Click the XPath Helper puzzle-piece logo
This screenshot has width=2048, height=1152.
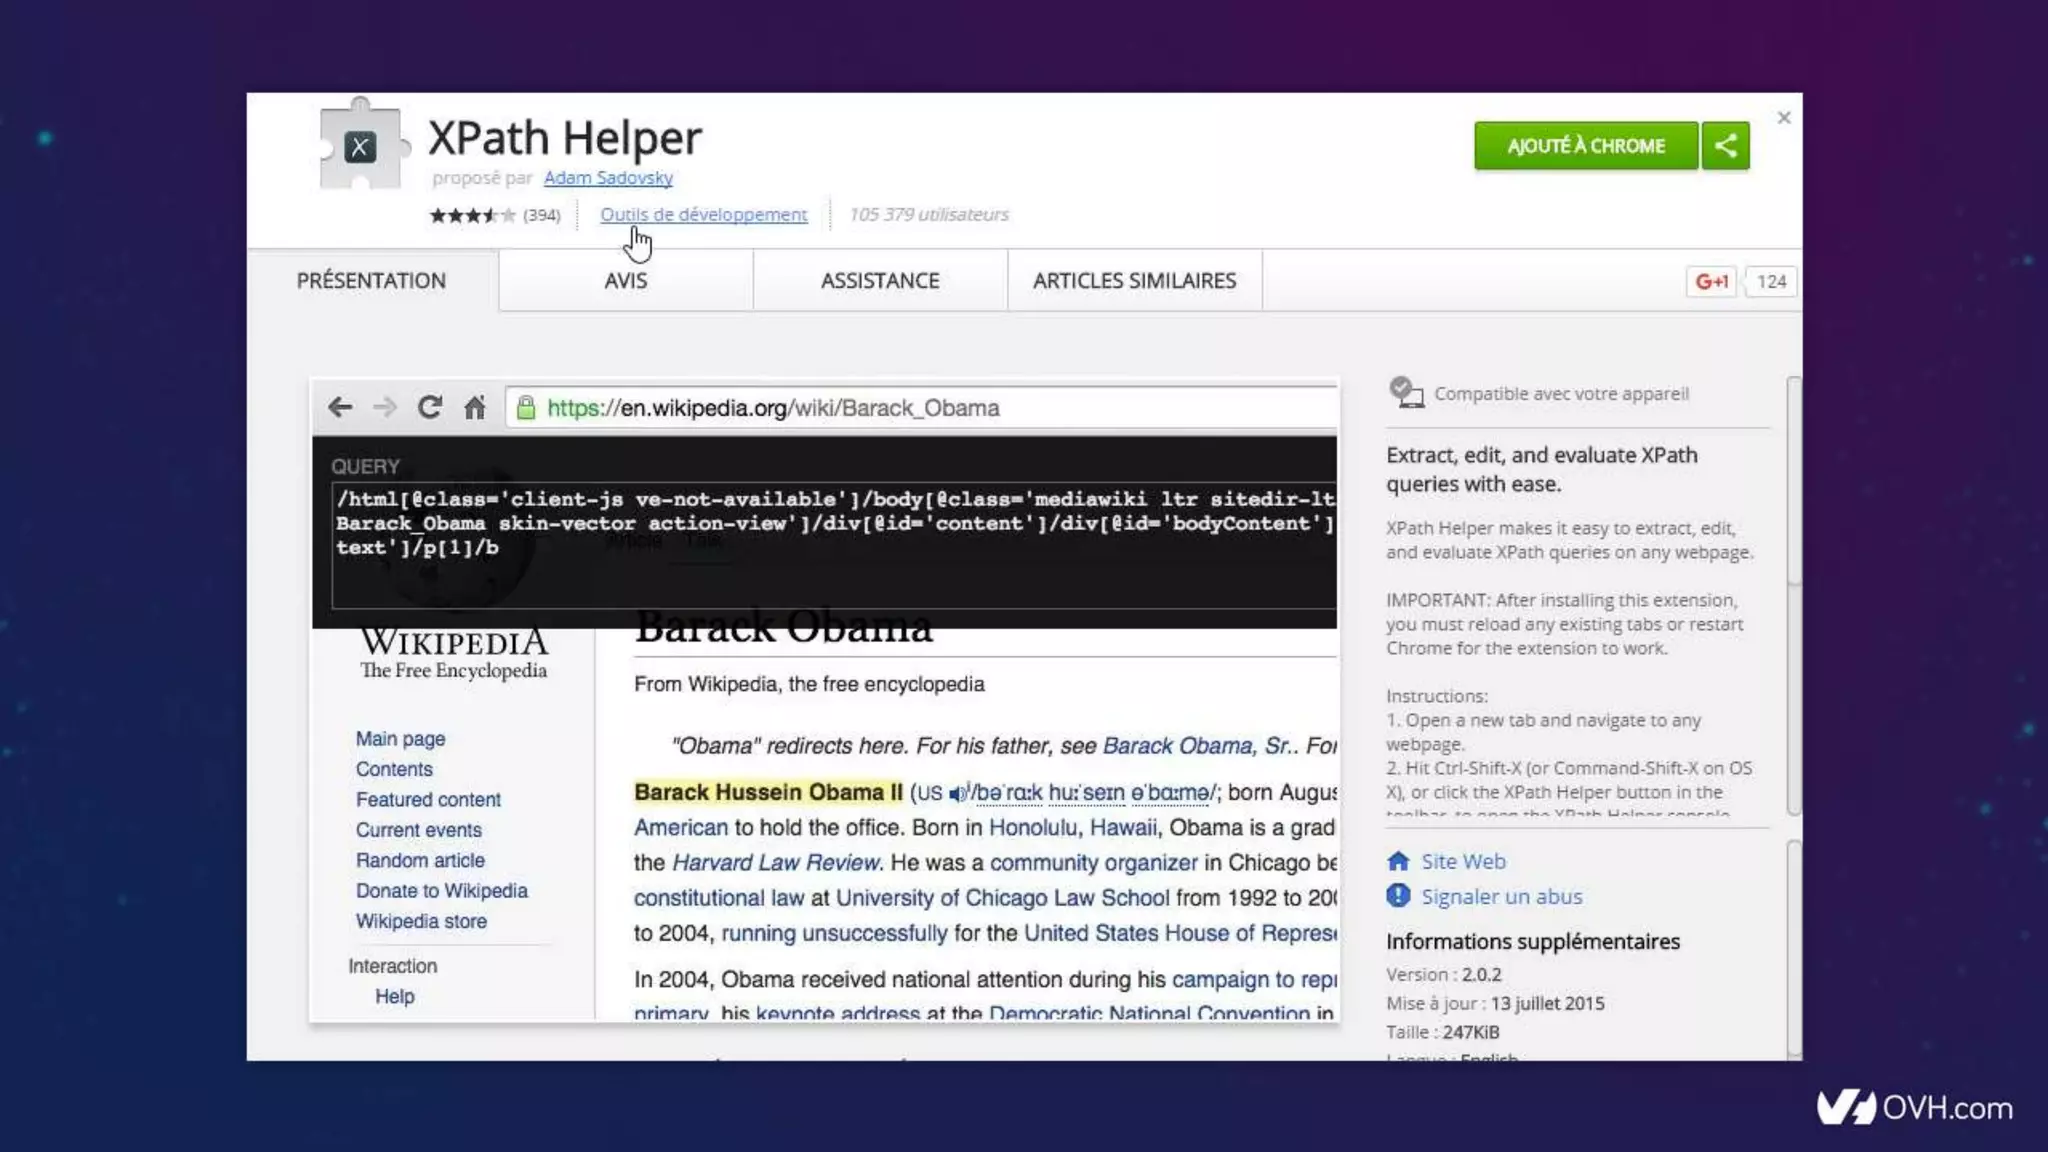pos(361,146)
